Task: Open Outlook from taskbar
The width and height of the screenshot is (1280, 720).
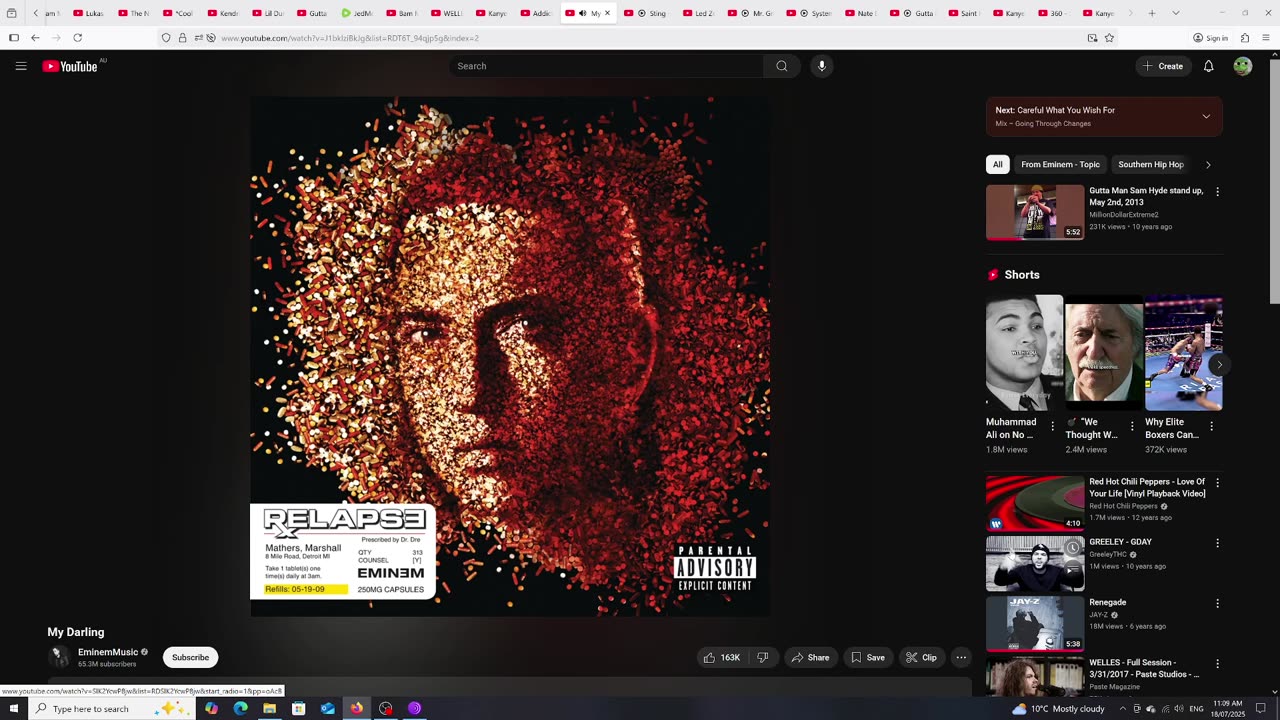Action: coord(327,708)
